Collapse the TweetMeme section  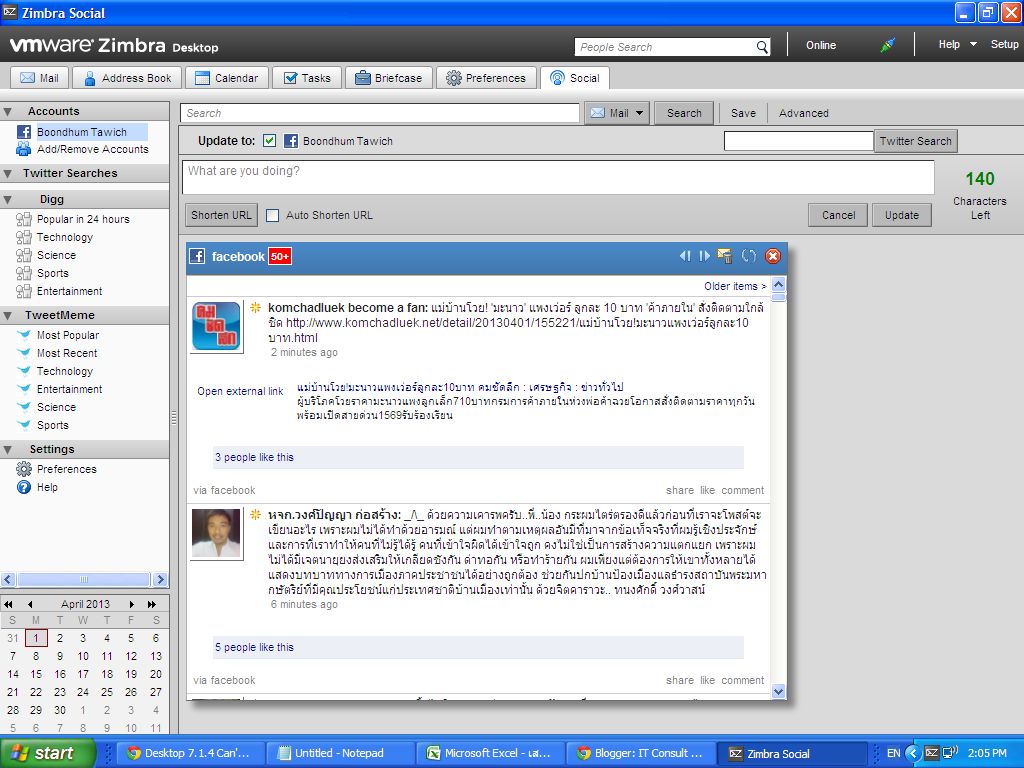pos(8,315)
